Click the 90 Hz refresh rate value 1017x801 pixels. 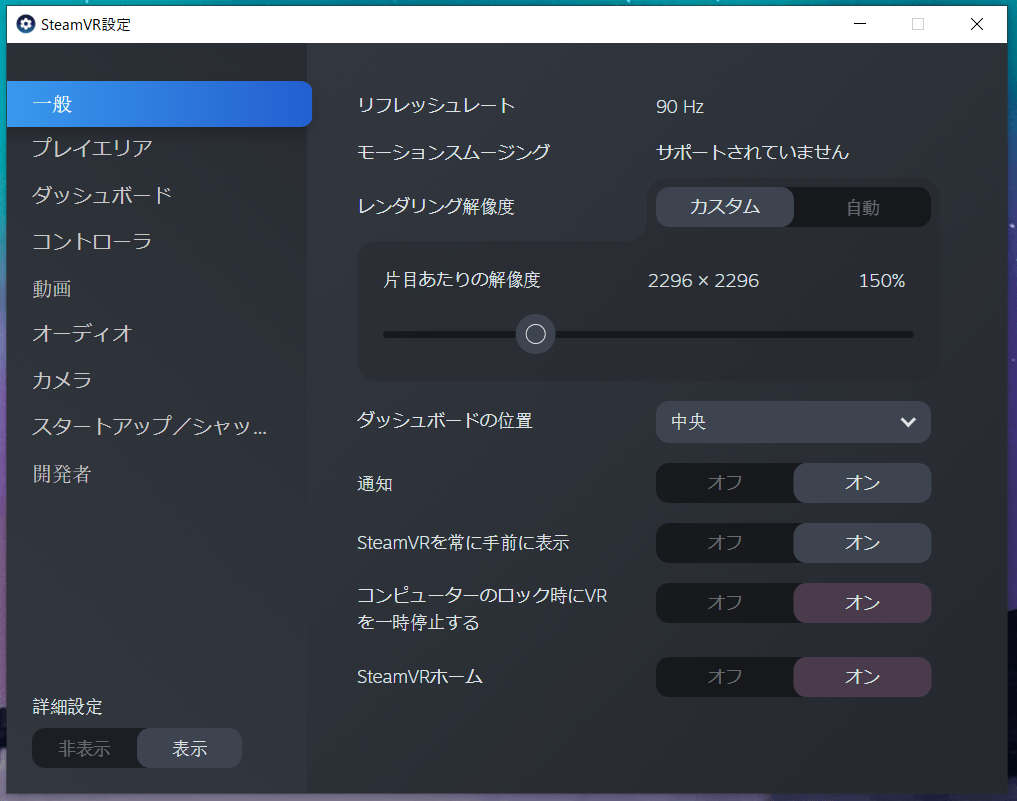pos(680,106)
